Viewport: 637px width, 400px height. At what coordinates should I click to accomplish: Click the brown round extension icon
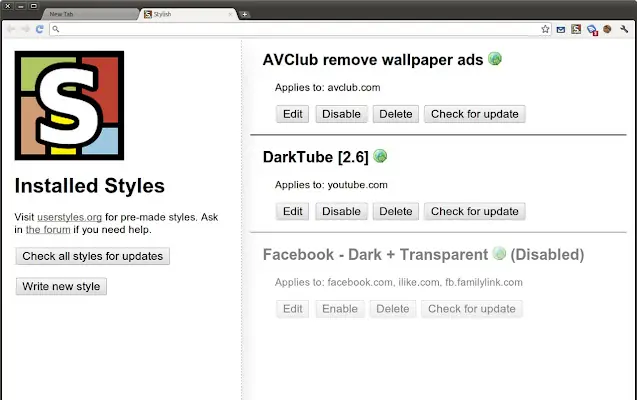(607, 29)
